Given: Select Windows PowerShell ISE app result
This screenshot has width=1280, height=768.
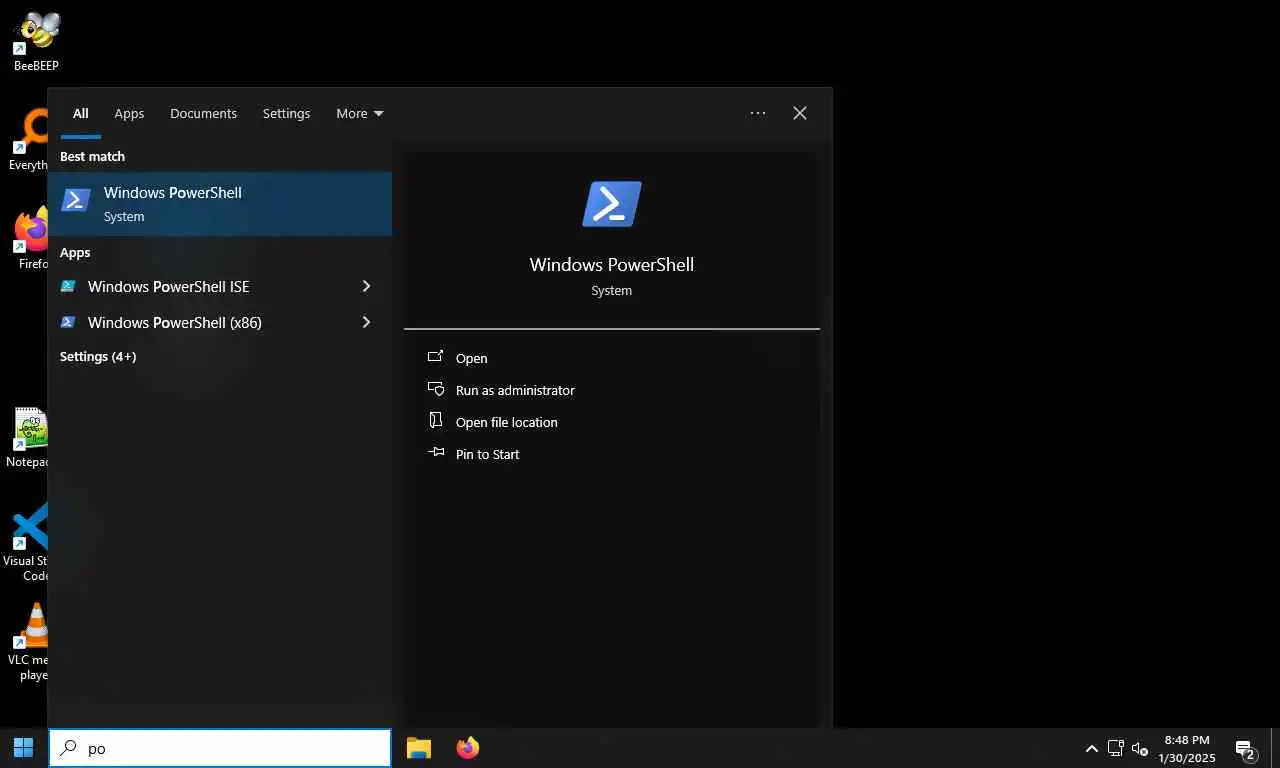Looking at the screenshot, I should coord(220,286).
